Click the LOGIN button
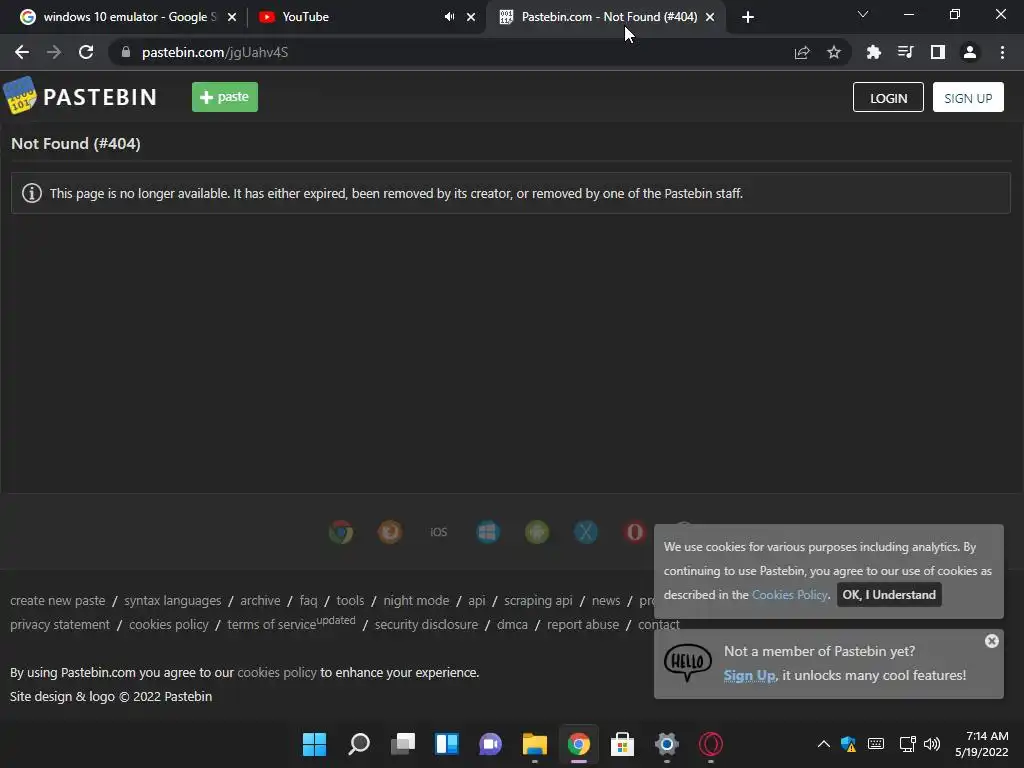Image resolution: width=1024 pixels, height=768 pixels. (x=888, y=97)
